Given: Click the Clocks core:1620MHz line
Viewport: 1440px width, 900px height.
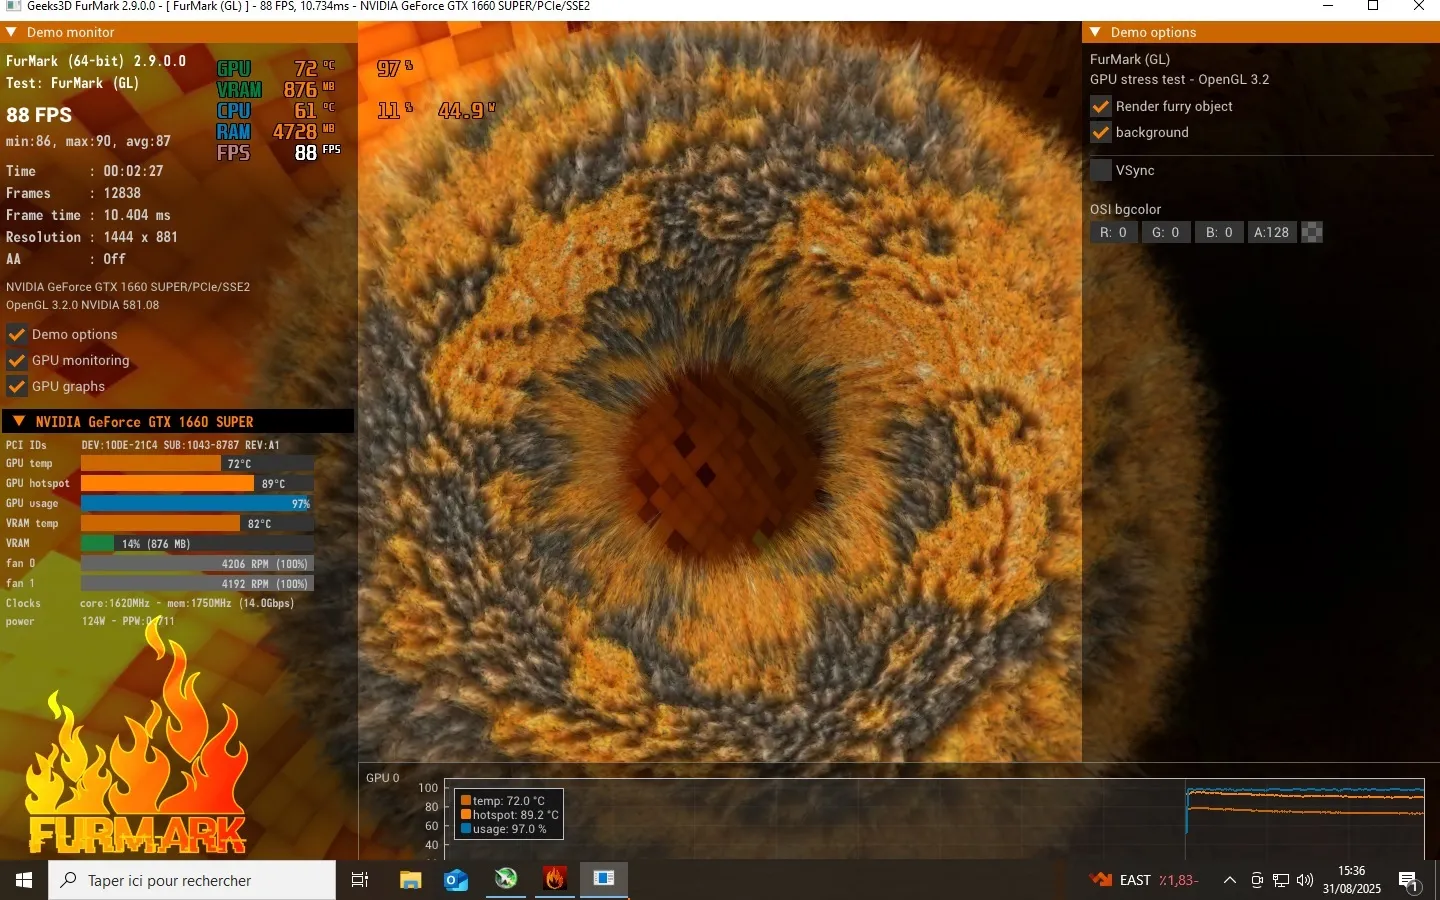Looking at the screenshot, I should (x=150, y=603).
